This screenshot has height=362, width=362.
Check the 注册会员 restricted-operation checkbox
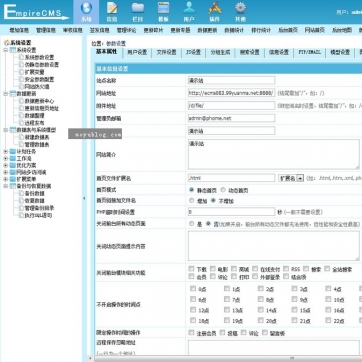click(191, 332)
